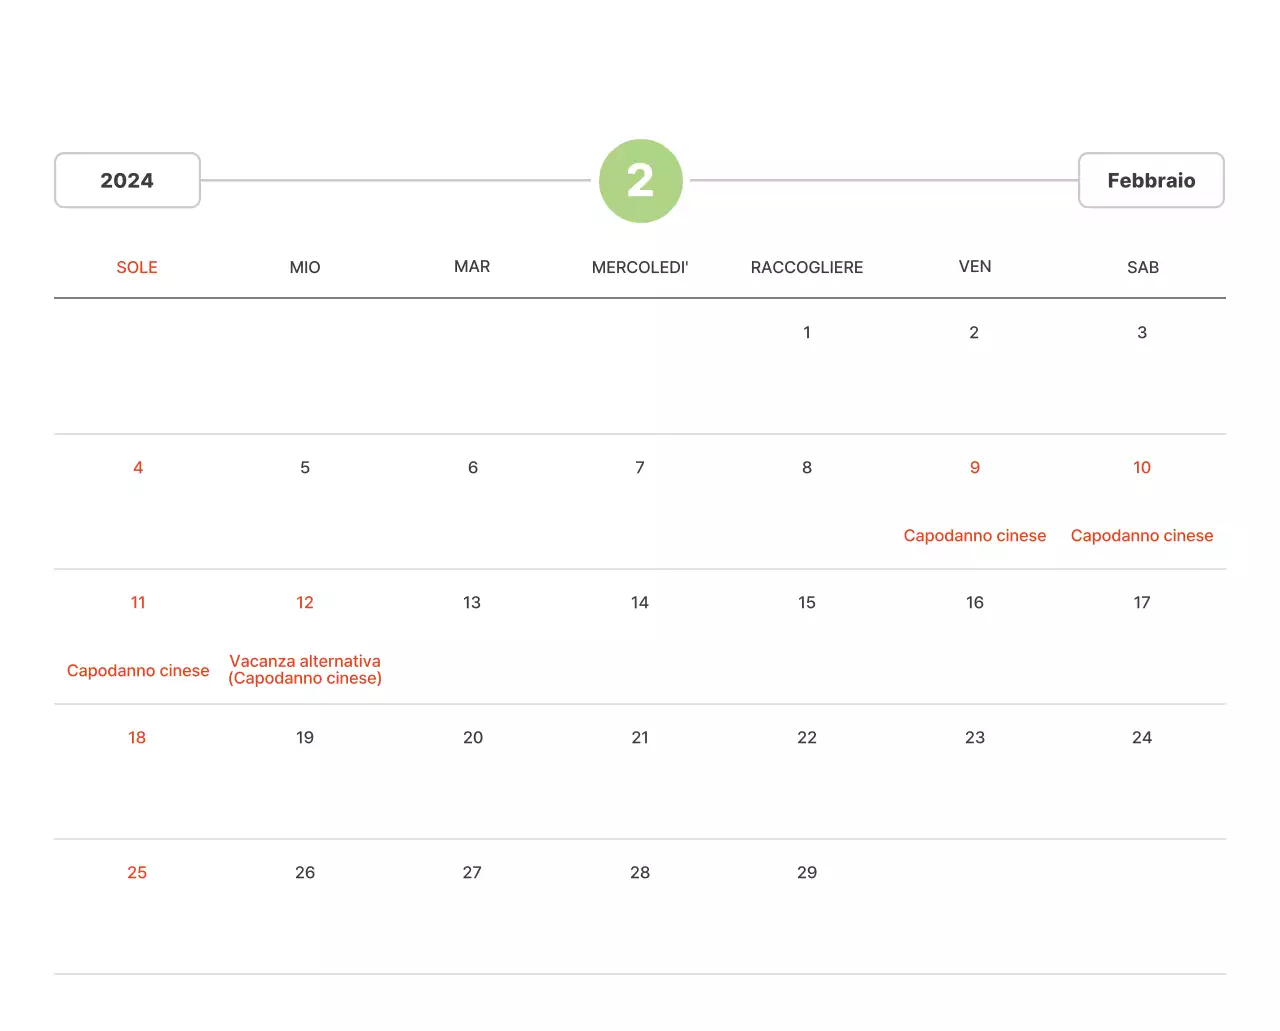Select Saturday the 24th

tap(1141, 738)
